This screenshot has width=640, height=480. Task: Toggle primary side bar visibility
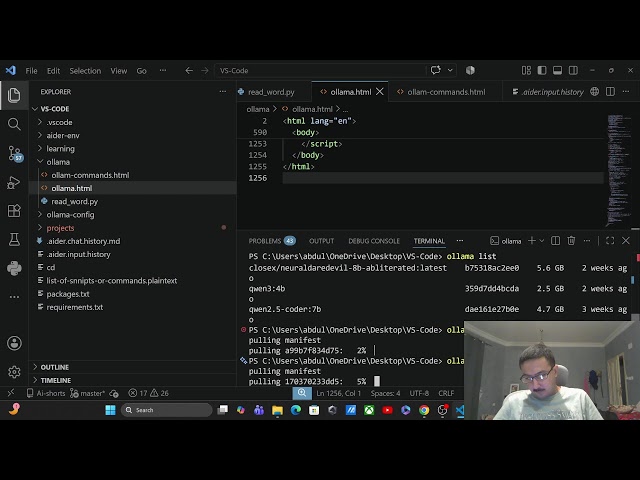(x=542, y=71)
